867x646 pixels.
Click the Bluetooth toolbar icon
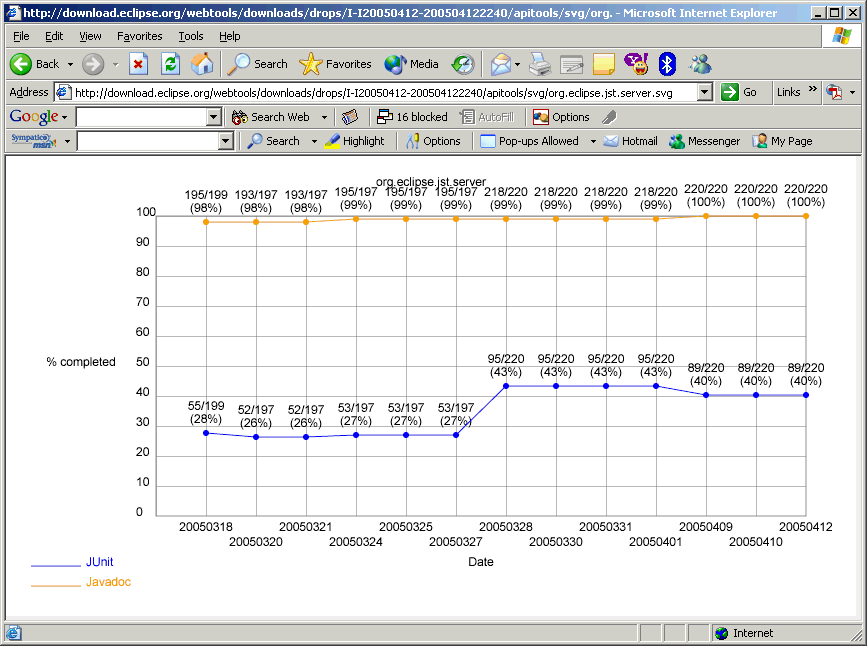(667, 64)
